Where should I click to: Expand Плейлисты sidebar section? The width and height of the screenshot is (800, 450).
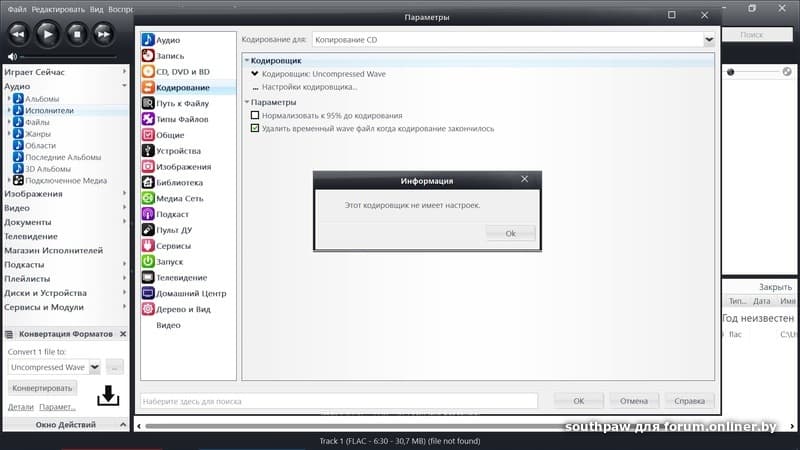tap(124, 279)
